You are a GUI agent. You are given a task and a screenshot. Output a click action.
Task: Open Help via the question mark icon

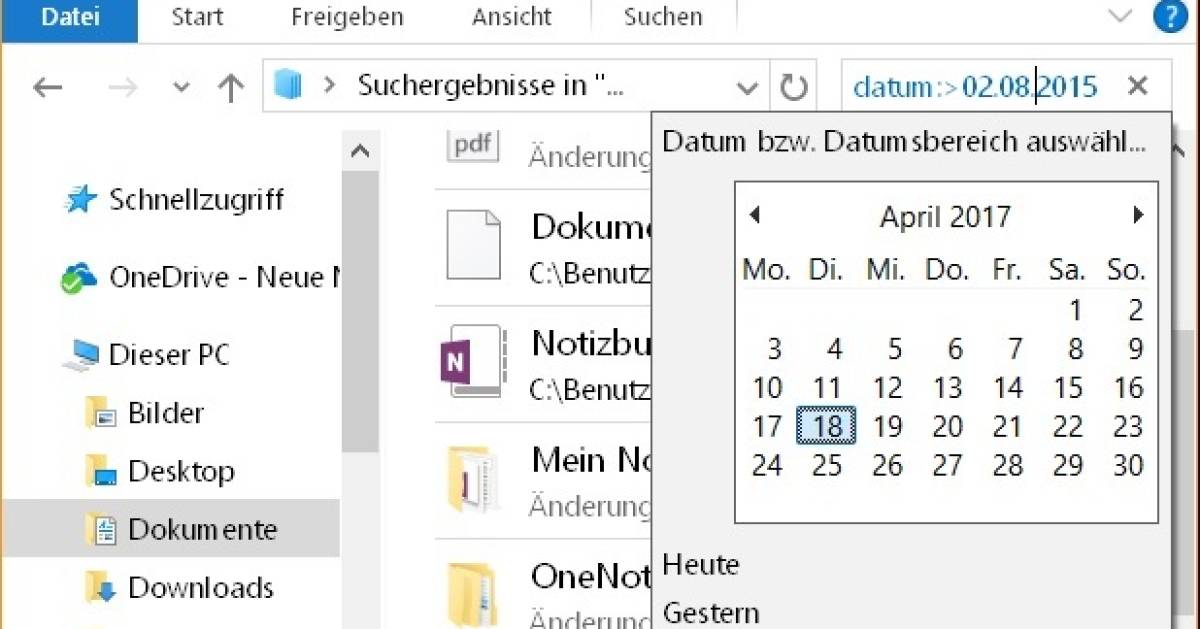tap(1174, 16)
